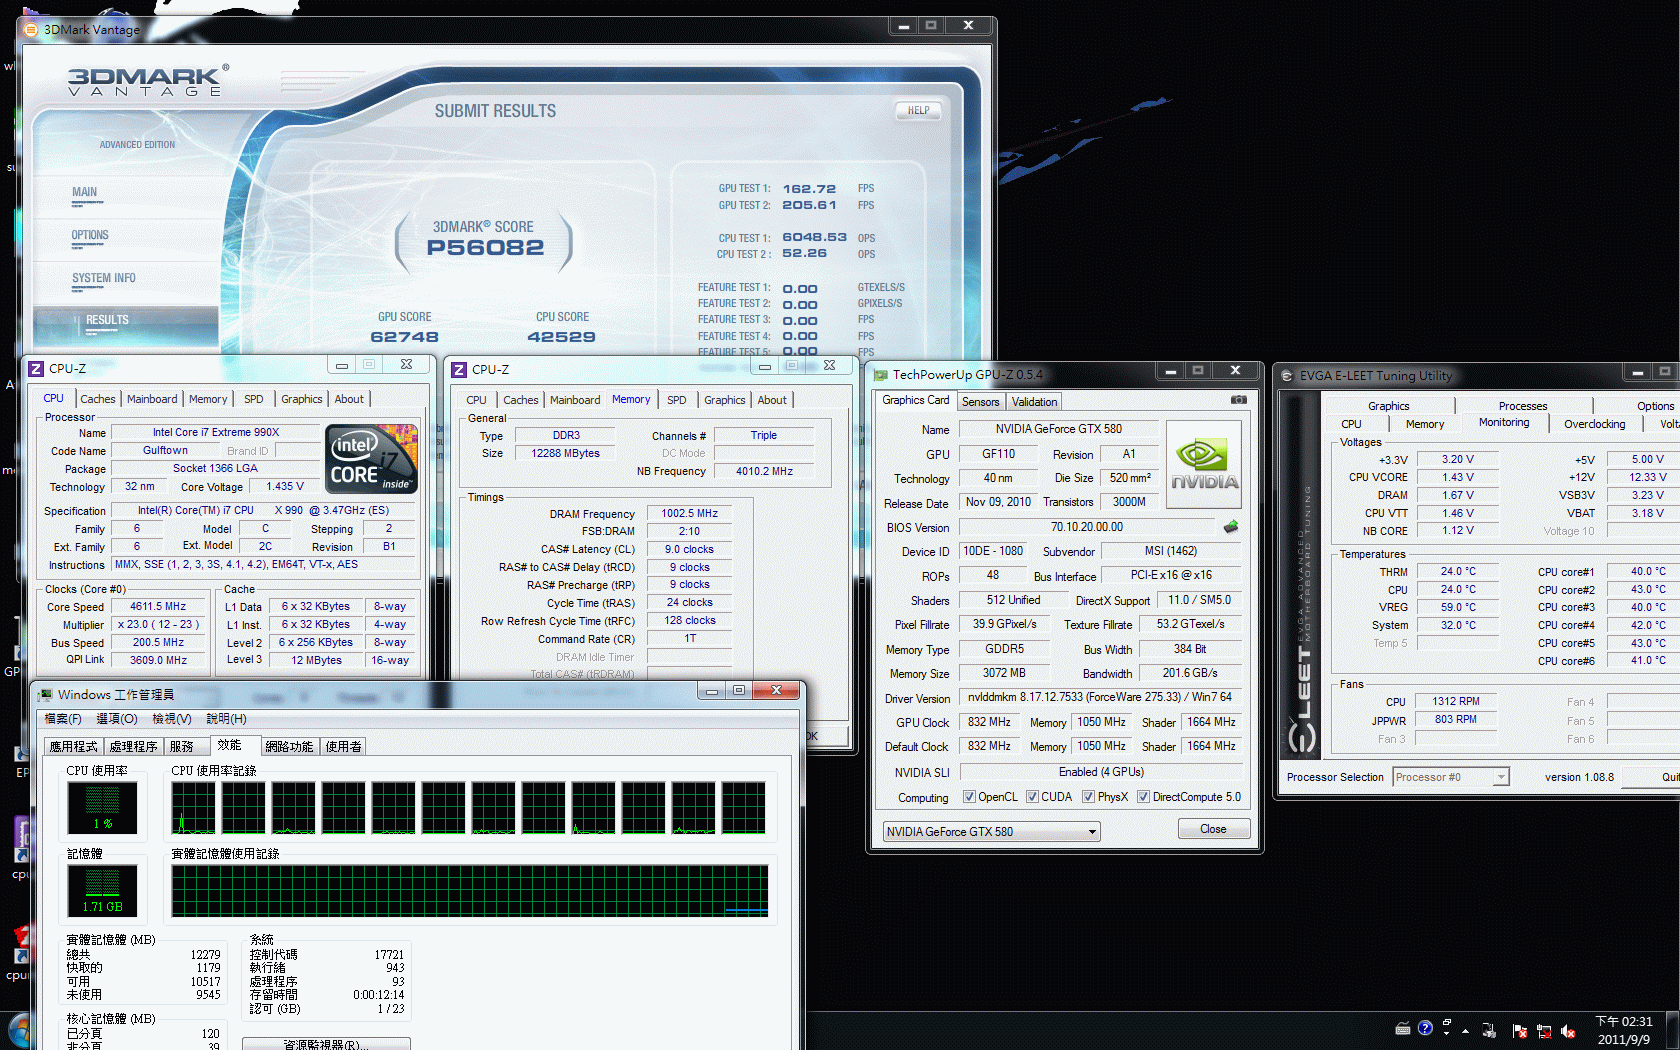The height and width of the screenshot is (1050, 1680).
Task: Open the About tab in the CPU-Z Processor window
Action: point(349,399)
